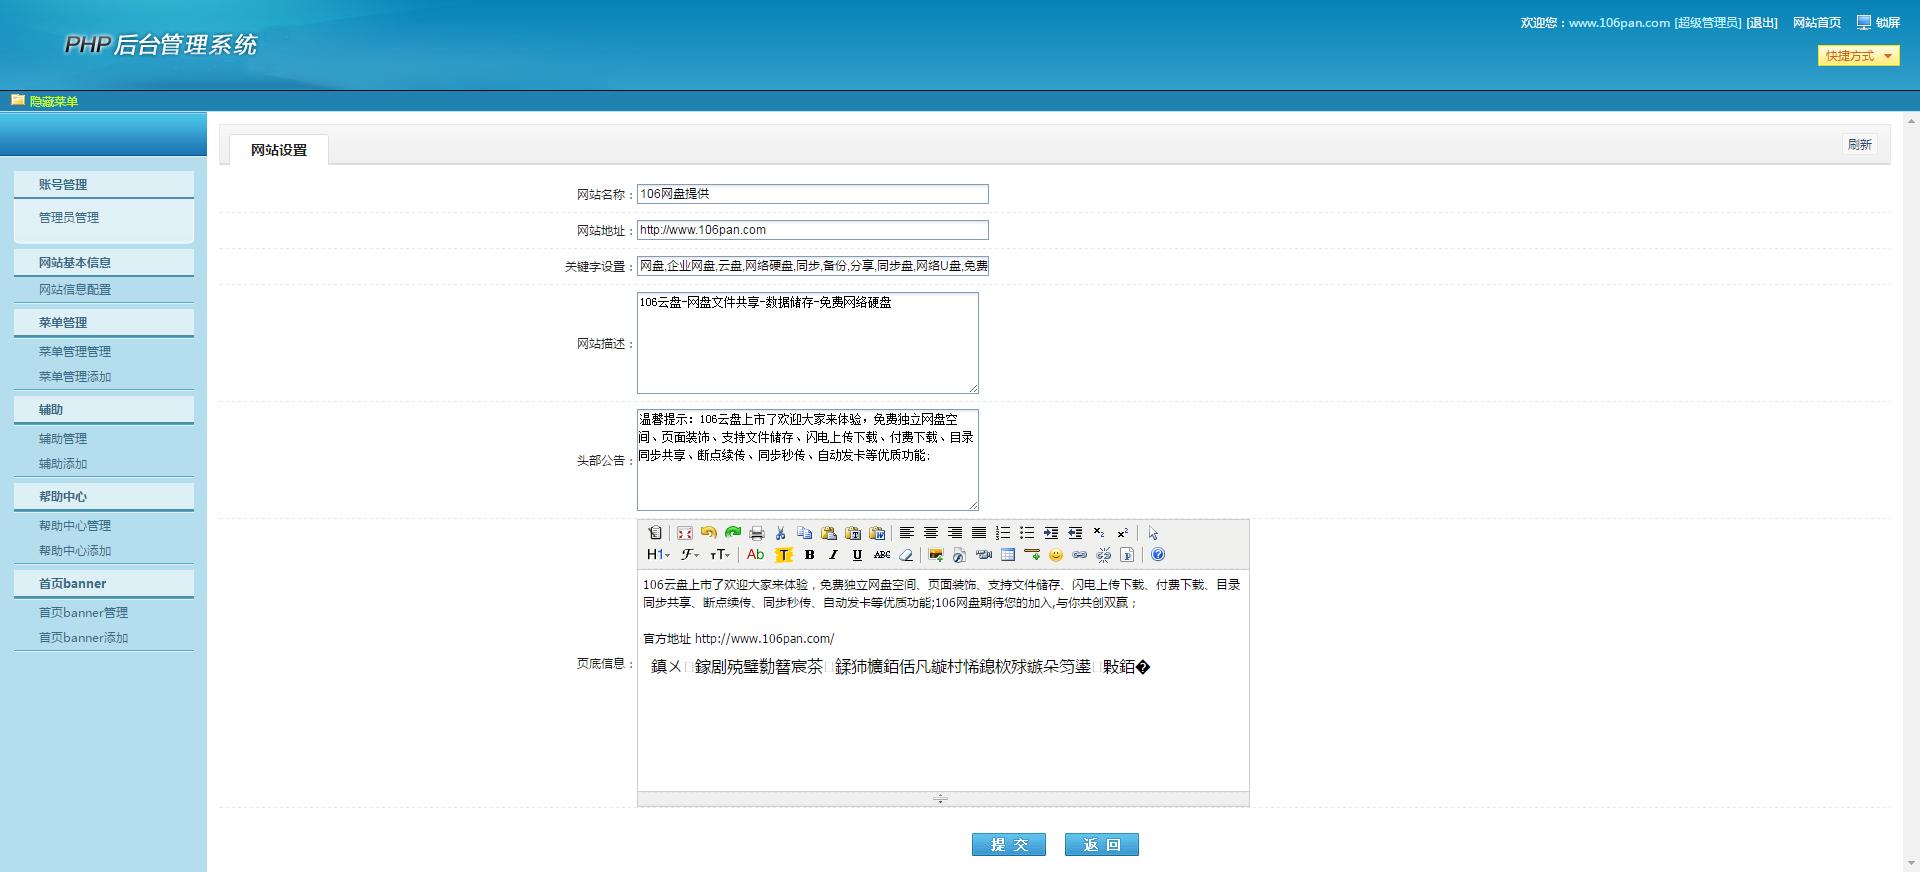Justify text fully in editor
Screen dimensions: 1920x872
pyautogui.click(x=979, y=533)
